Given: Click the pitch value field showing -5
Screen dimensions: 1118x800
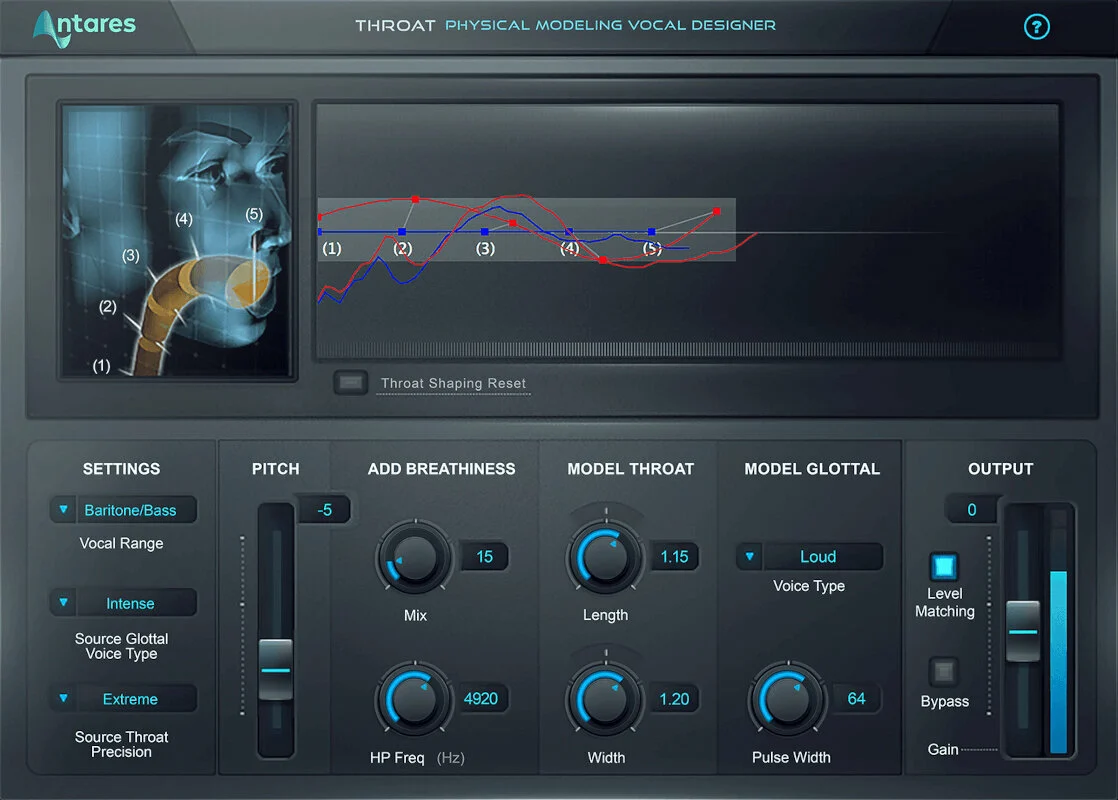Looking at the screenshot, I should point(324,510).
